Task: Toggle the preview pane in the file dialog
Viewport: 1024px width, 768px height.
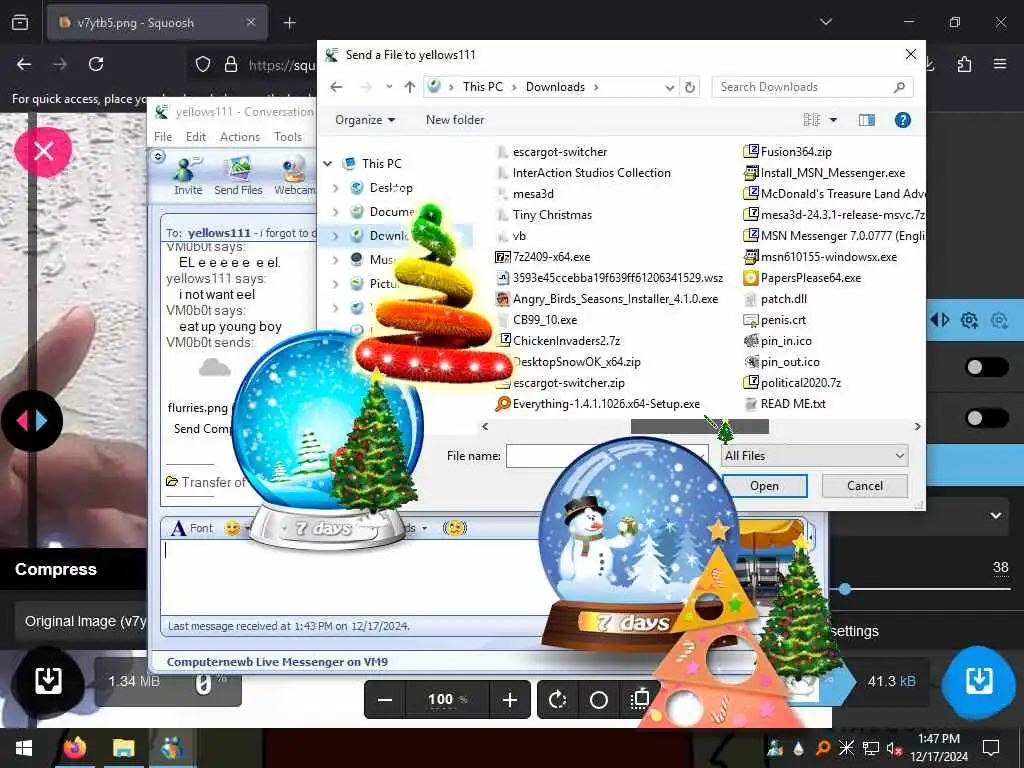Action: tap(867, 120)
